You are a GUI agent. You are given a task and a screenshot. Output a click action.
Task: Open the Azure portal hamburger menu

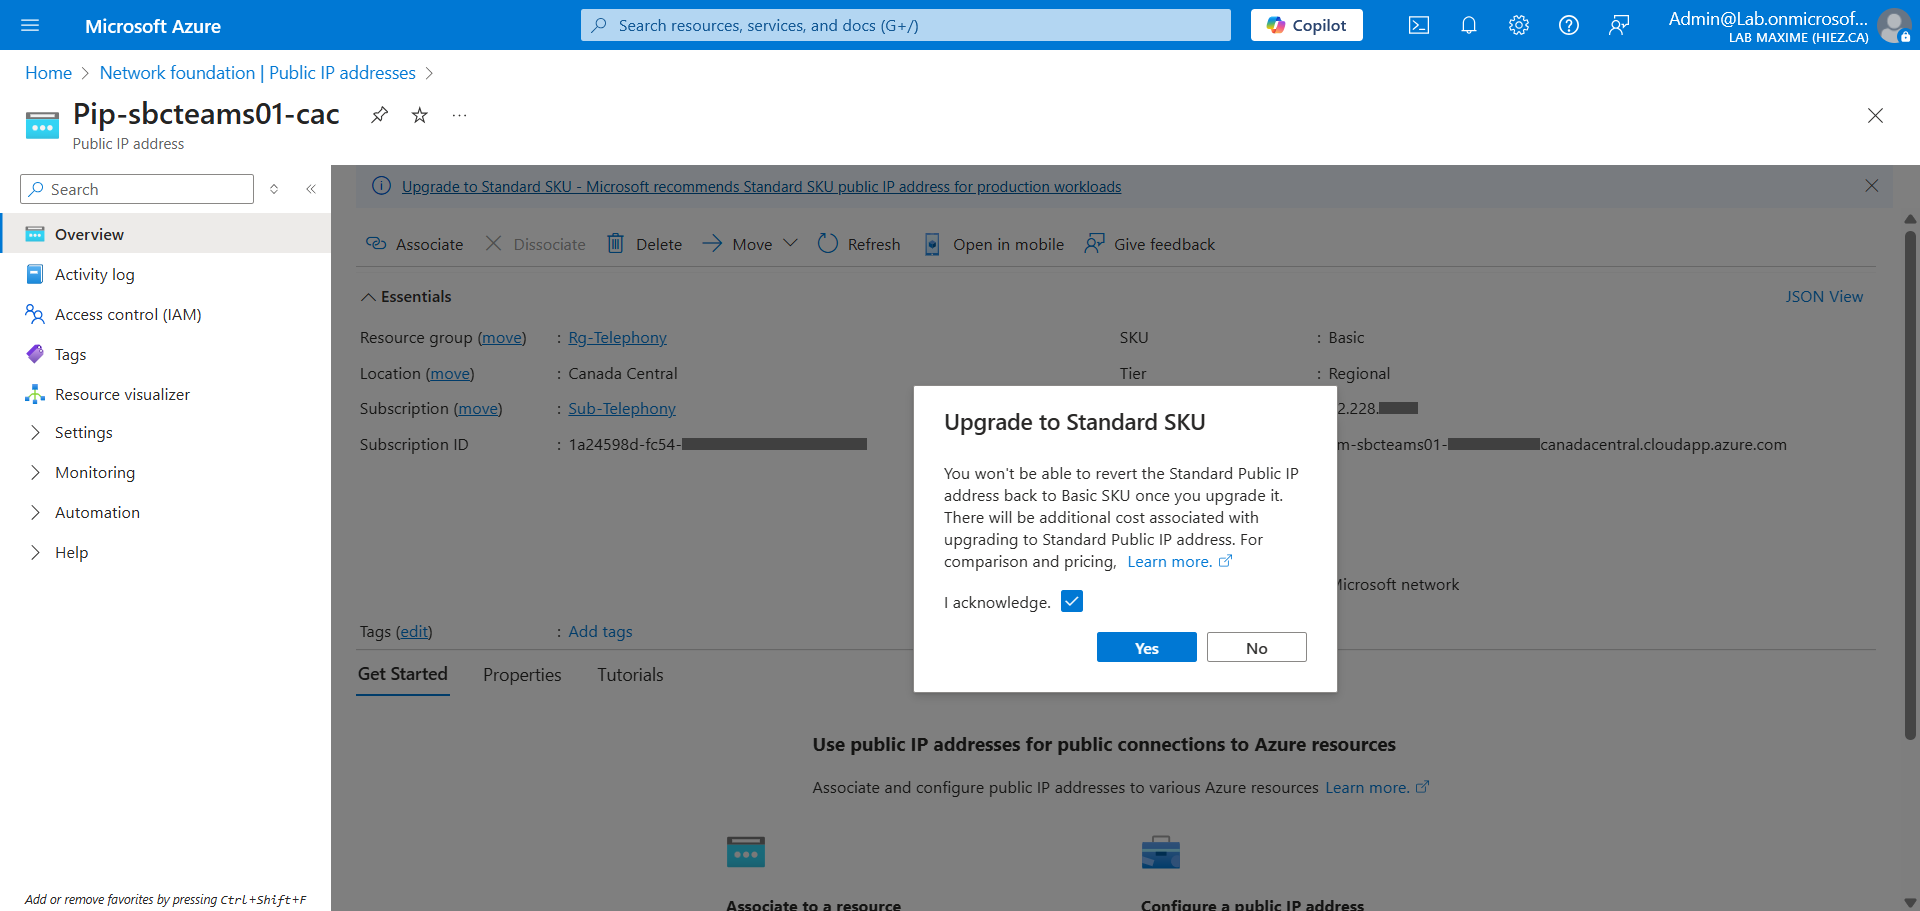pyautogui.click(x=30, y=26)
